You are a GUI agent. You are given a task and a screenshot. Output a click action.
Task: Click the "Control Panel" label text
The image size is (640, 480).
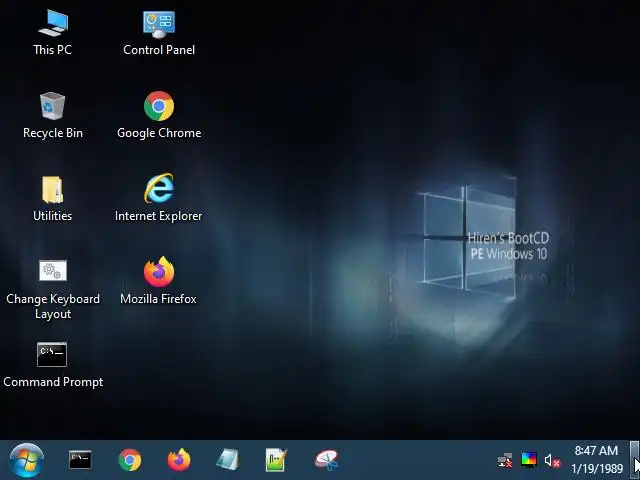(159, 50)
